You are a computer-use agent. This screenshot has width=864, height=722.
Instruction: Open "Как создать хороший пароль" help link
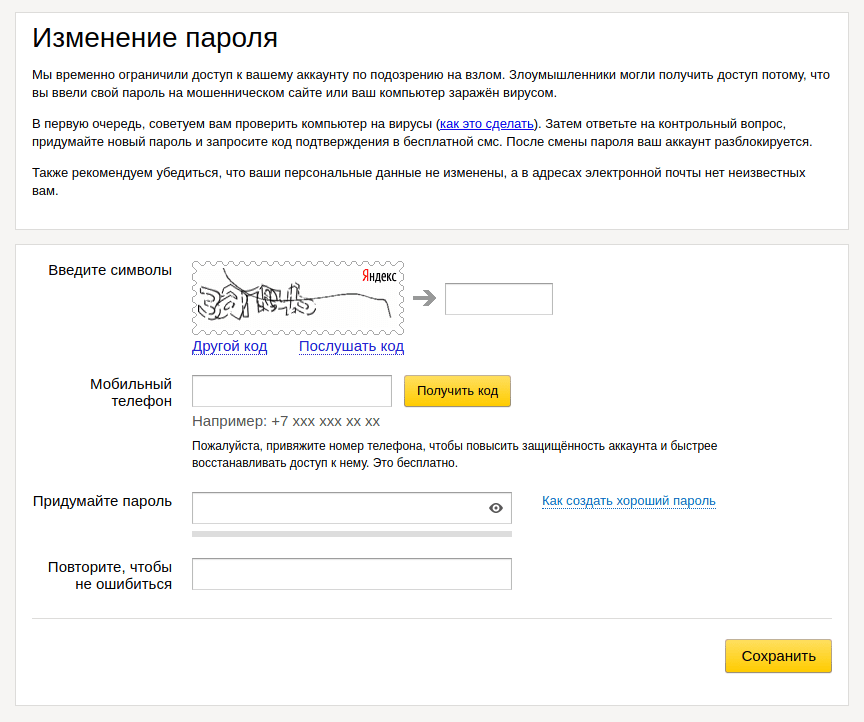point(629,501)
